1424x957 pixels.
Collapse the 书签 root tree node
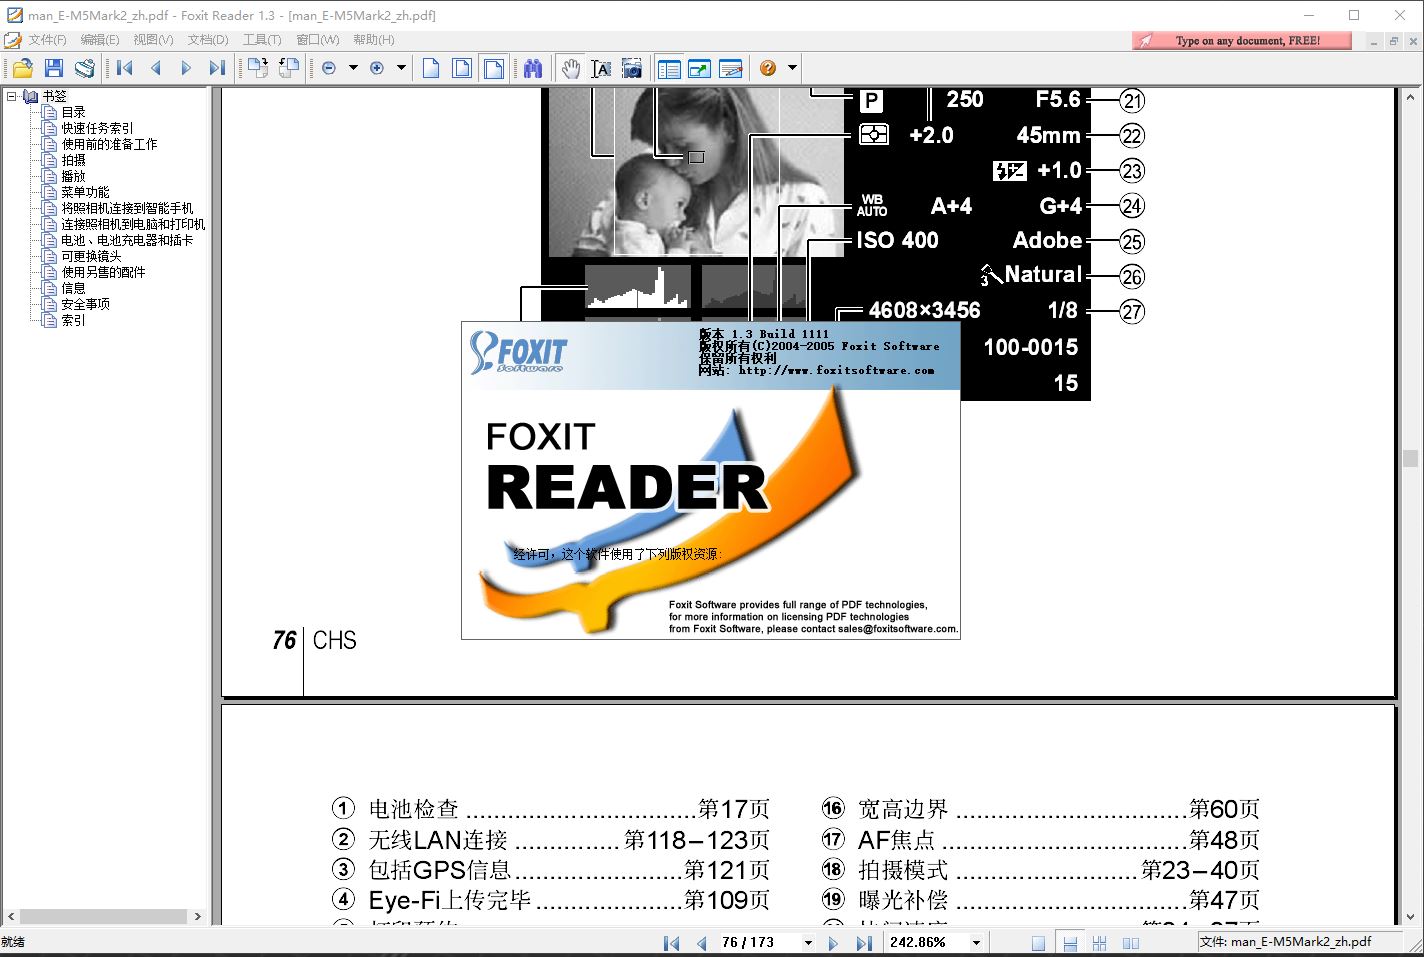click(x=12, y=96)
